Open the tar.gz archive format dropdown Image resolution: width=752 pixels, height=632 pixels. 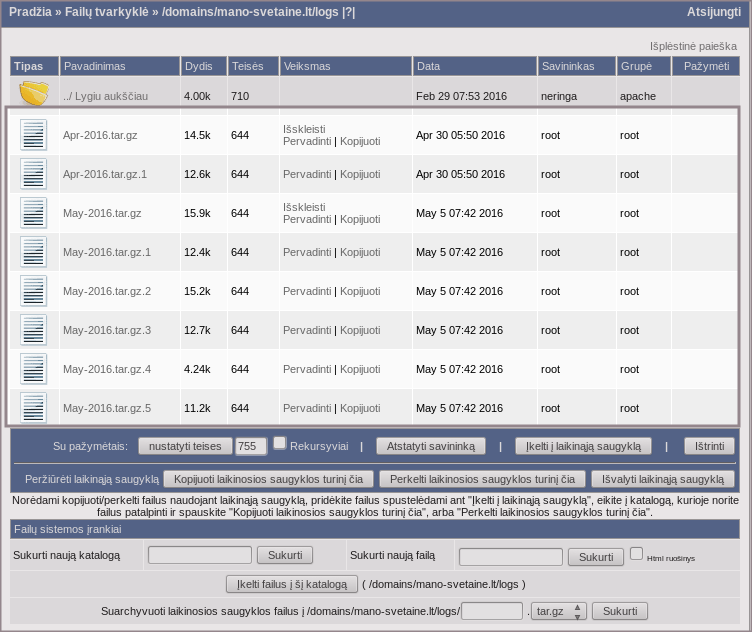click(x=560, y=611)
